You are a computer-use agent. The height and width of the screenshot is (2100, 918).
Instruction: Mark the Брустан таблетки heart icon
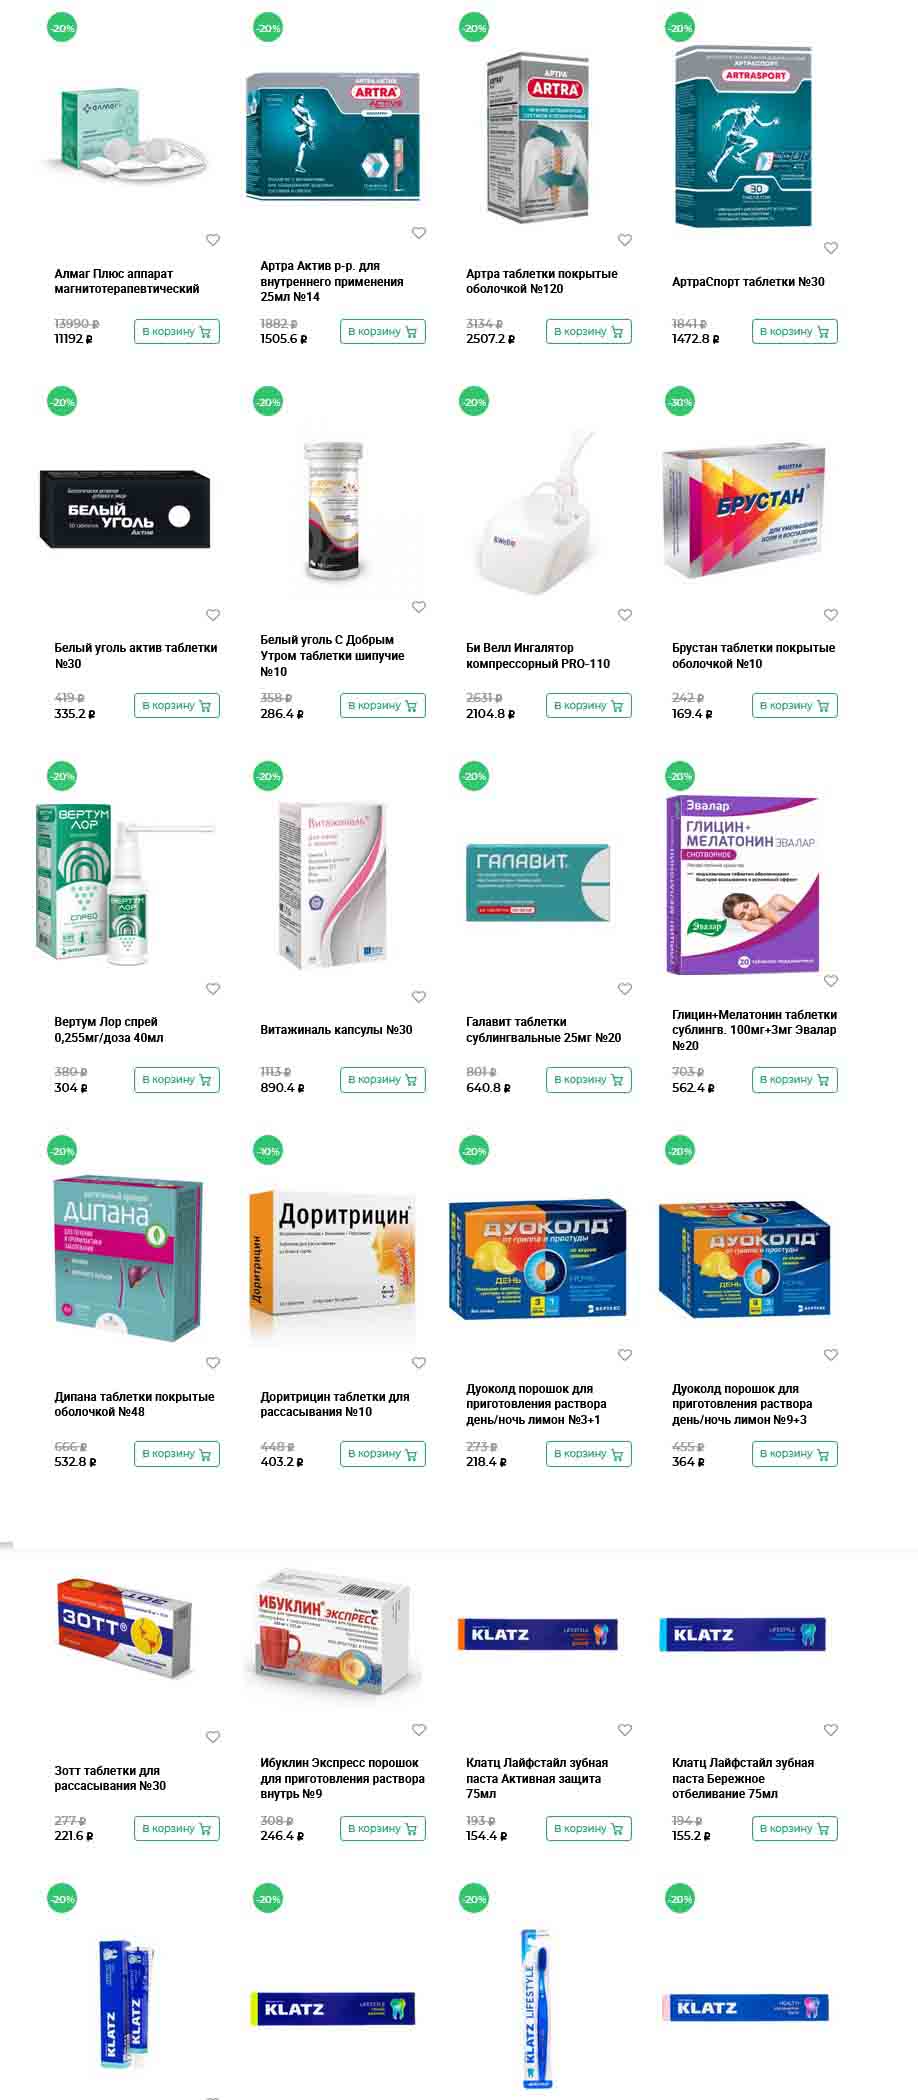click(831, 615)
